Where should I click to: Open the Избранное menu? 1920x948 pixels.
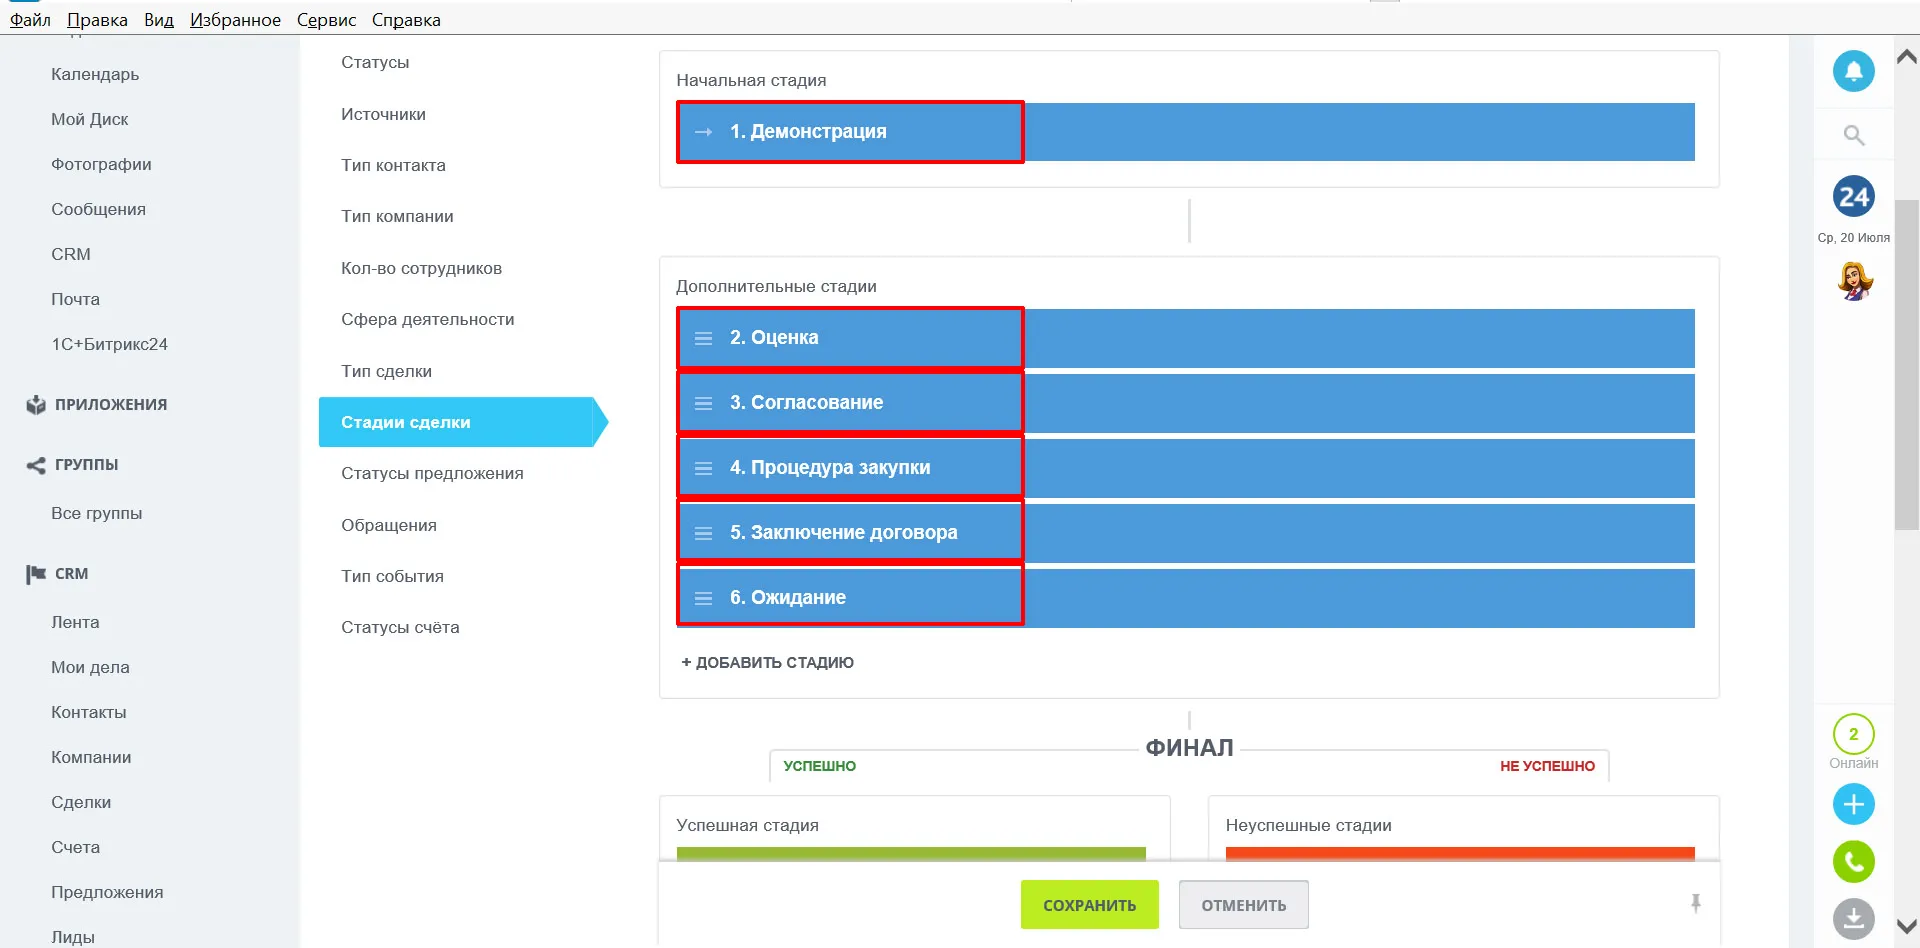(235, 20)
